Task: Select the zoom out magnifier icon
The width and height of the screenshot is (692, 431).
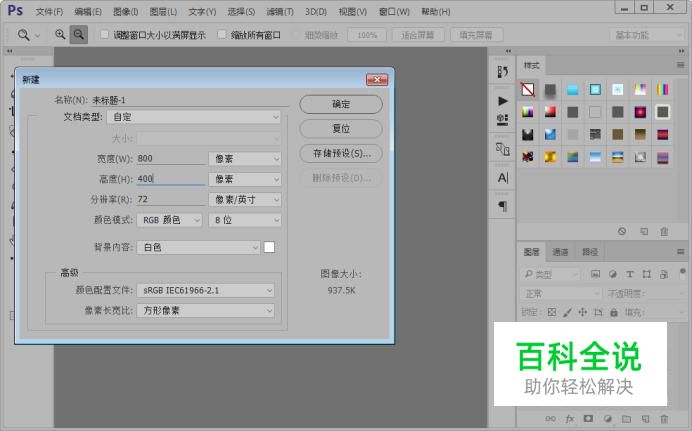Action: click(79, 34)
